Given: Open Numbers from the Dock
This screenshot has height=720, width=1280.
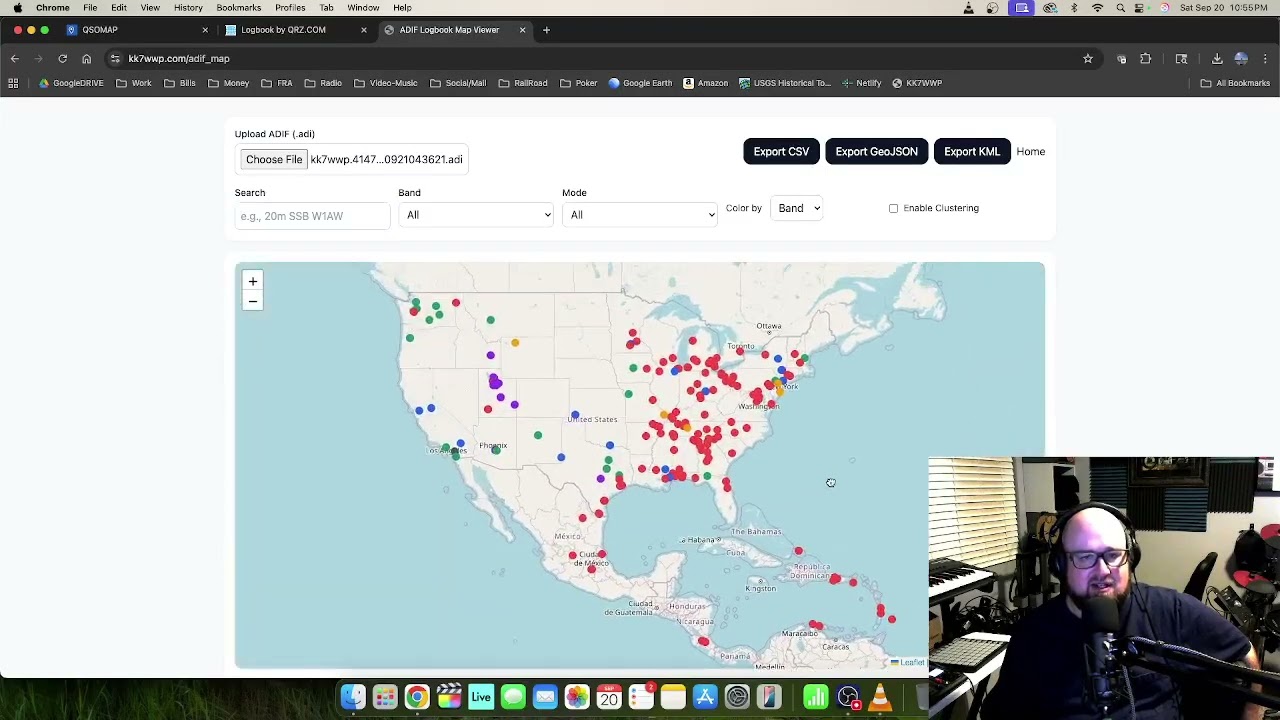Looking at the screenshot, I should click(x=816, y=697).
